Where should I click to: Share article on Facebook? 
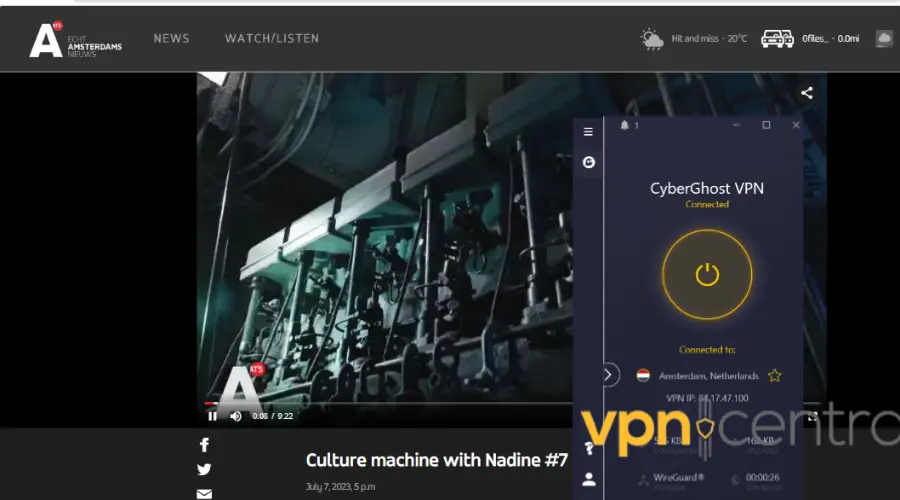204,445
